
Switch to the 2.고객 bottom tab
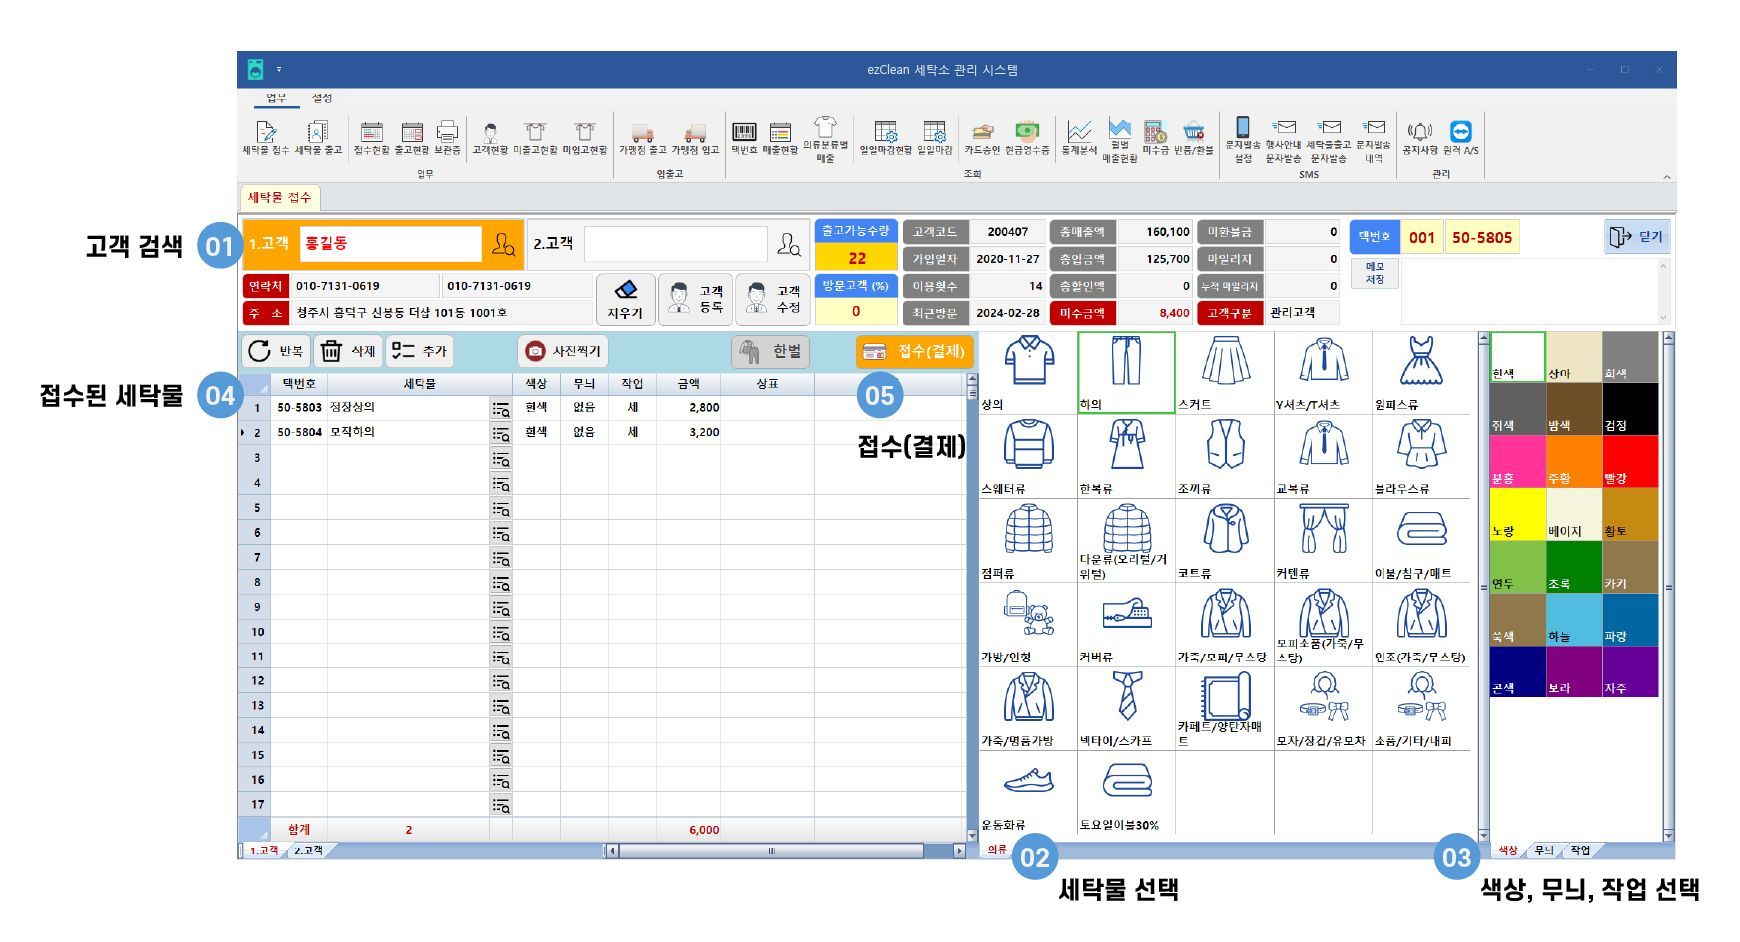pos(308,850)
